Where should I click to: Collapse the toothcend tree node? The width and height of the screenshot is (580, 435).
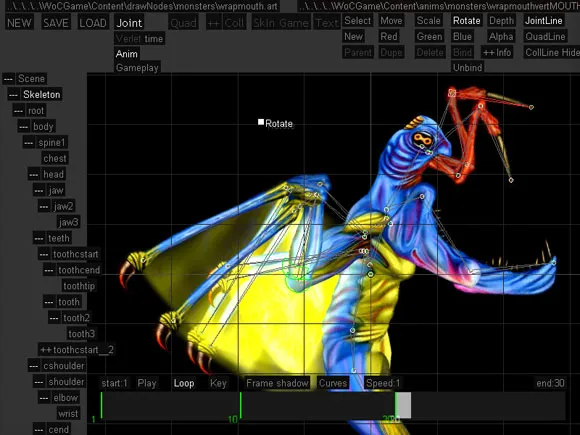(x=49, y=270)
